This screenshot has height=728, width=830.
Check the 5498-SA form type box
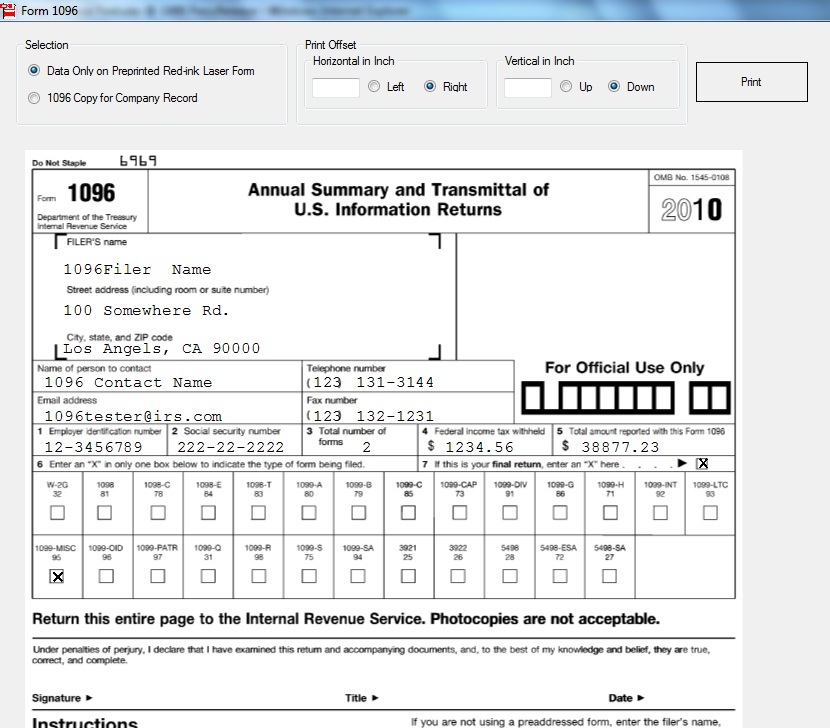610,576
